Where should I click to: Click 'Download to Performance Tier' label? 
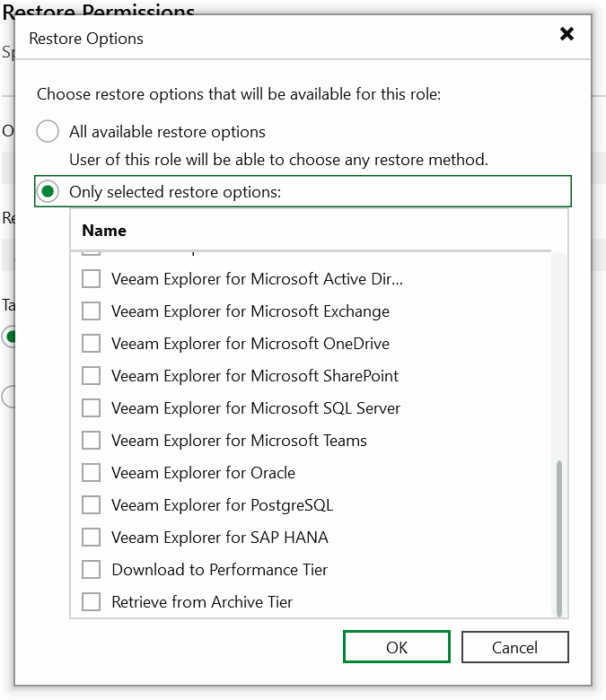(219, 570)
